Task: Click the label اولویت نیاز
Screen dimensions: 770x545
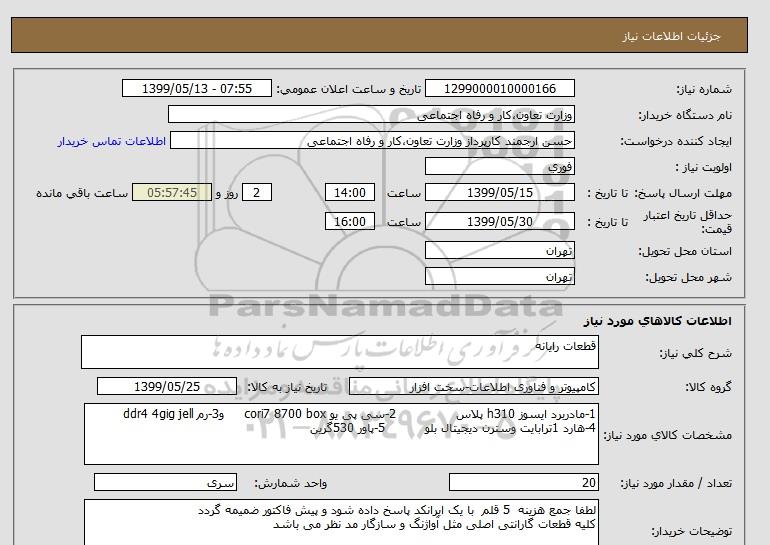Action: pyautogui.click(x=703, y=167)
